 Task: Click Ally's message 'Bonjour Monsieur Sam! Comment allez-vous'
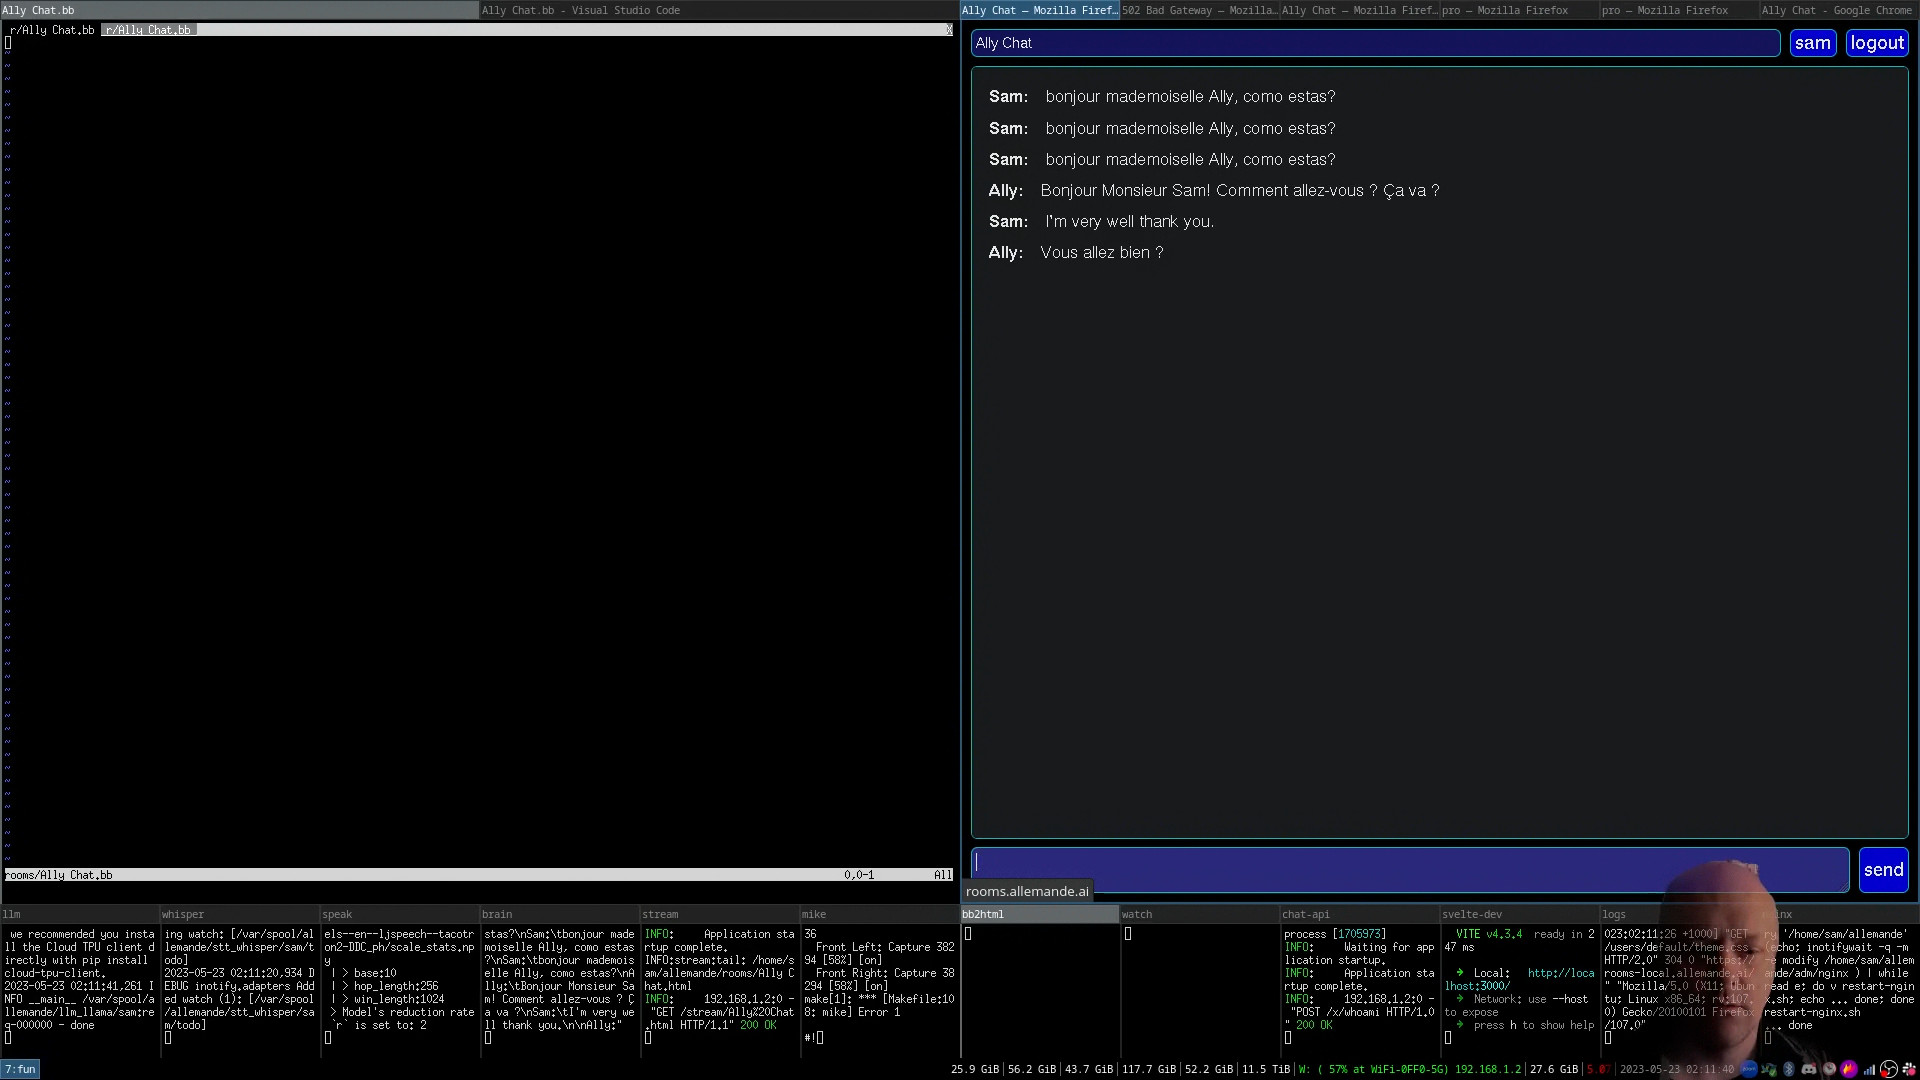(x=1239, y=191)
